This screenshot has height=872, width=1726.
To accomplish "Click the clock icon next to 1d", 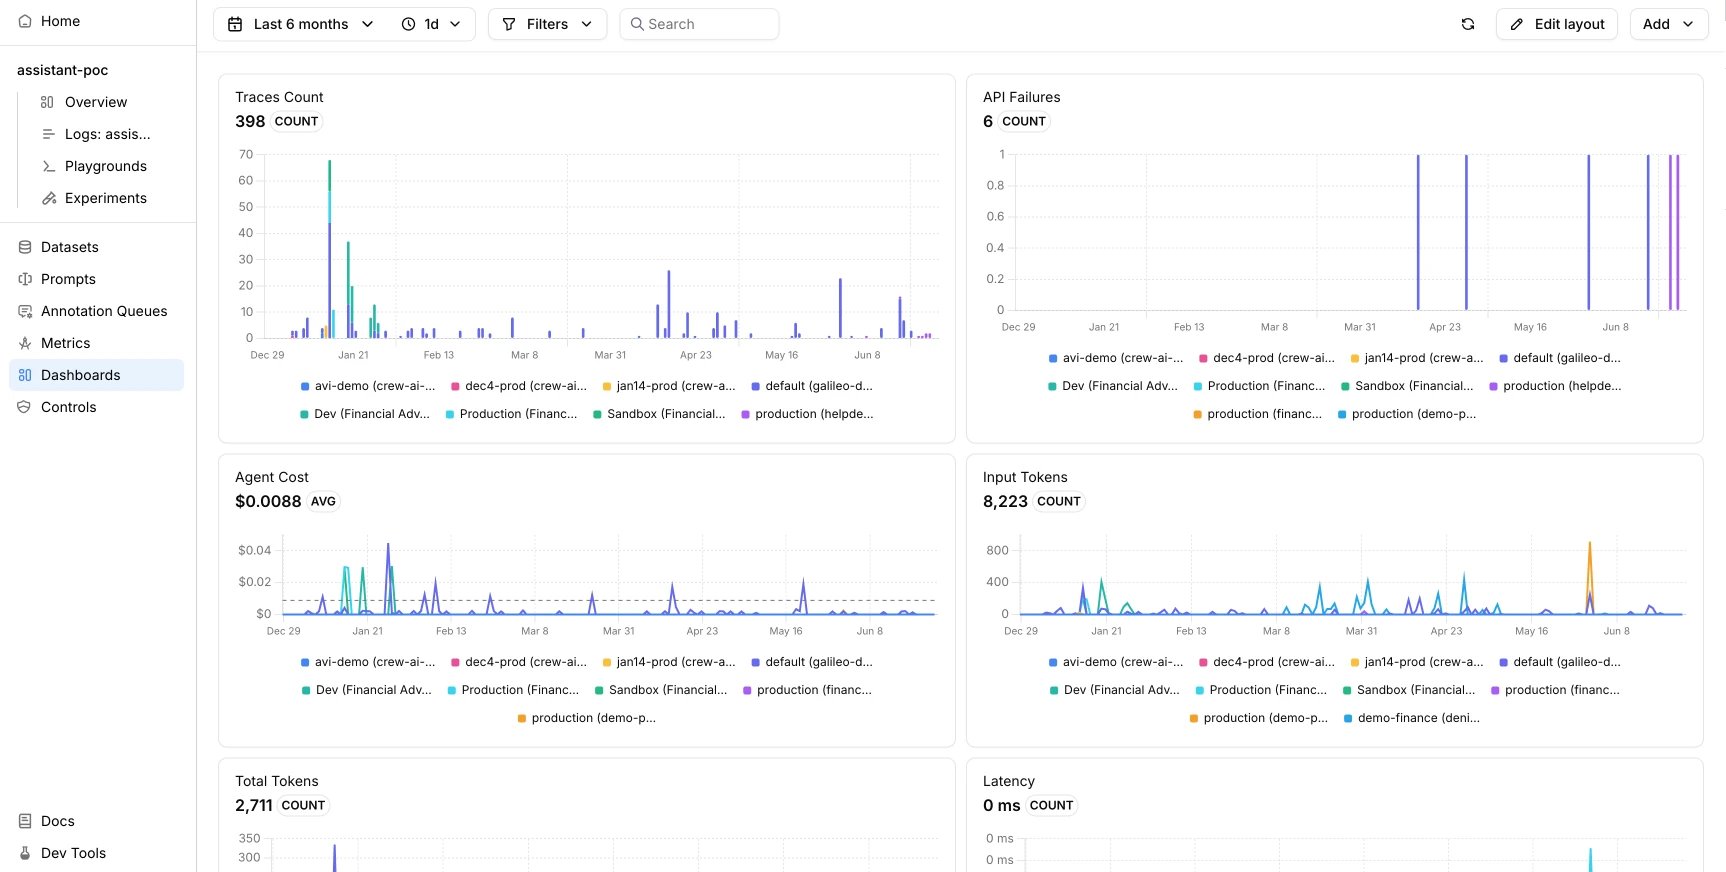I will 408,24.
